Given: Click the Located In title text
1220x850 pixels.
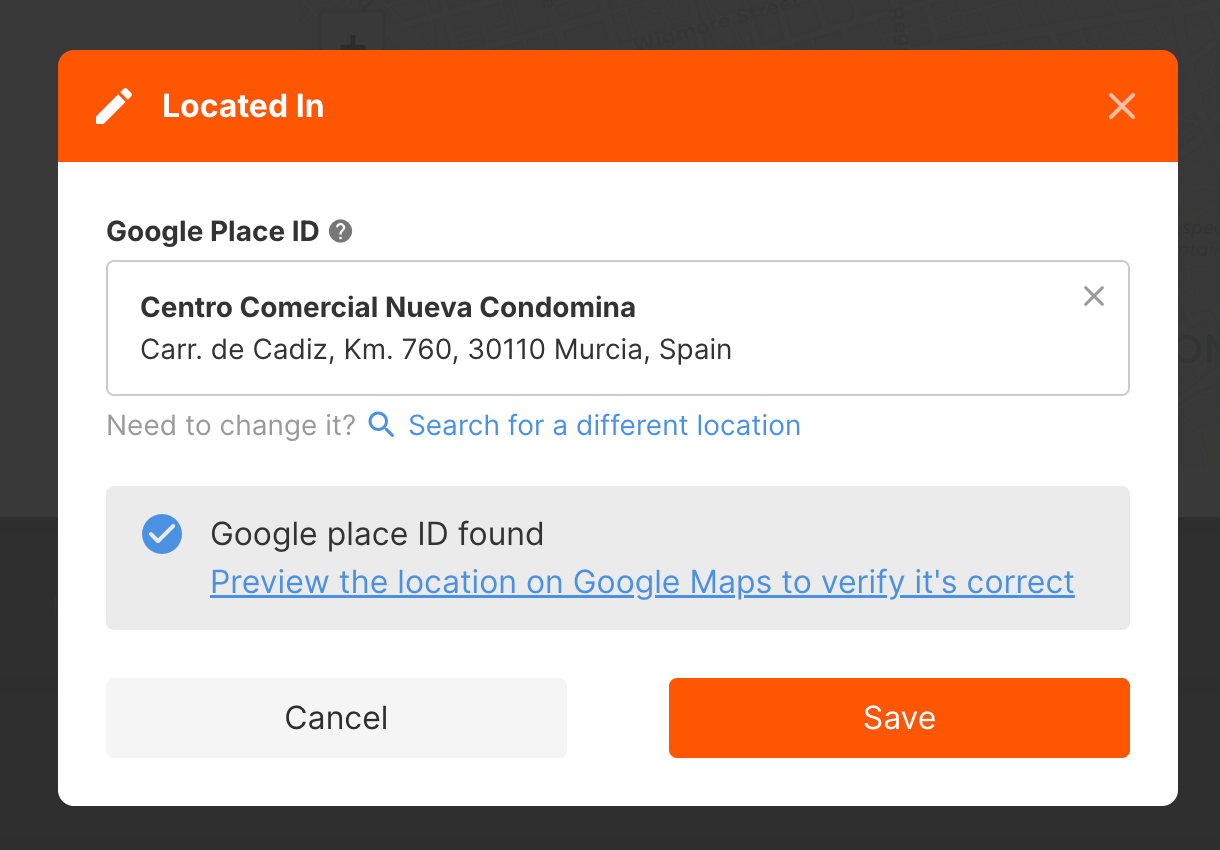Looking at the screenshot, I should coord(243,106).
